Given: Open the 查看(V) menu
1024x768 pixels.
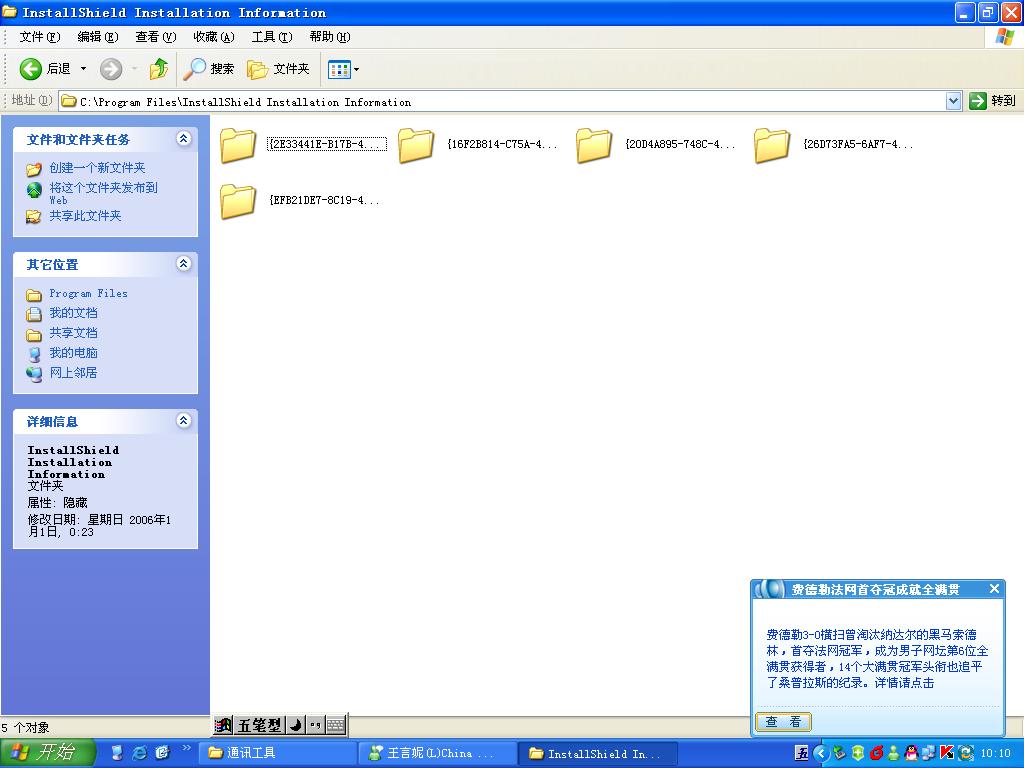Looking at the screenshot, I should tap(155, 37).
